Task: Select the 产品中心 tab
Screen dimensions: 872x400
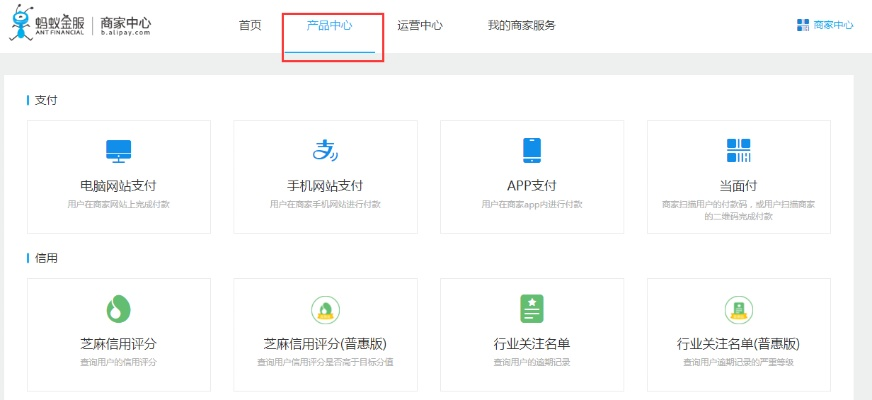Action: 329,25
